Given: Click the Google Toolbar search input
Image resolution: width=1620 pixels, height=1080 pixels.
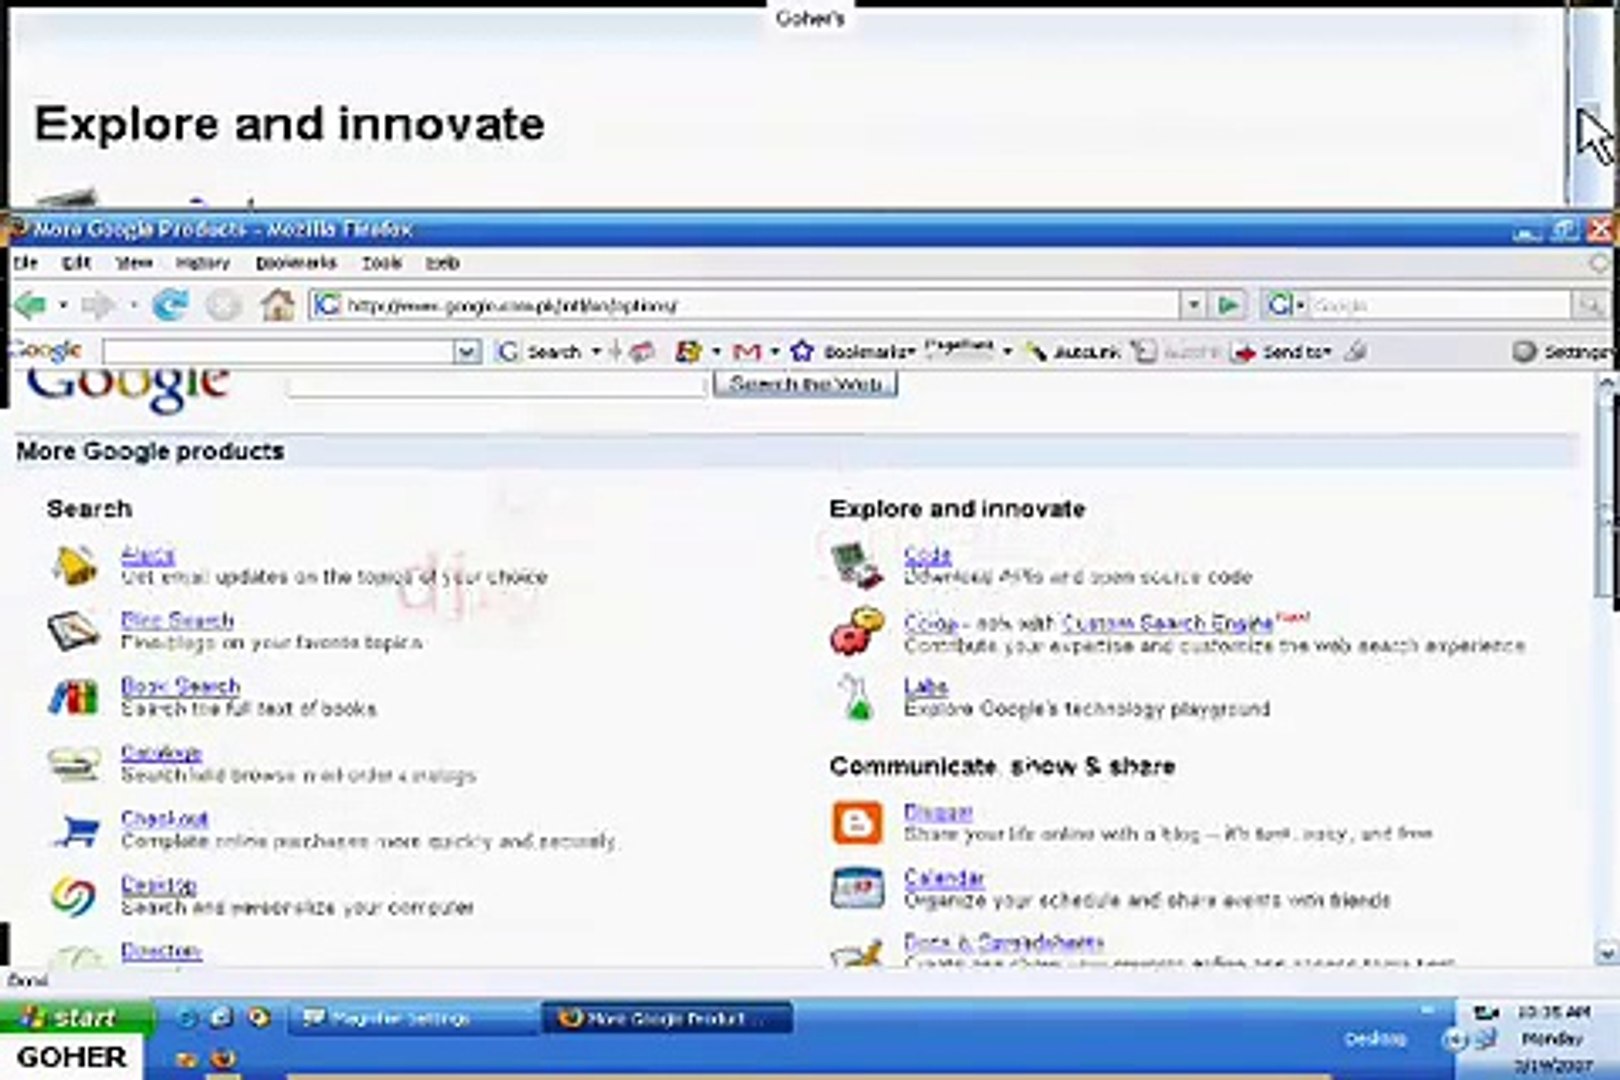Looking at the screenshot, I should click(x=279, y=352).
